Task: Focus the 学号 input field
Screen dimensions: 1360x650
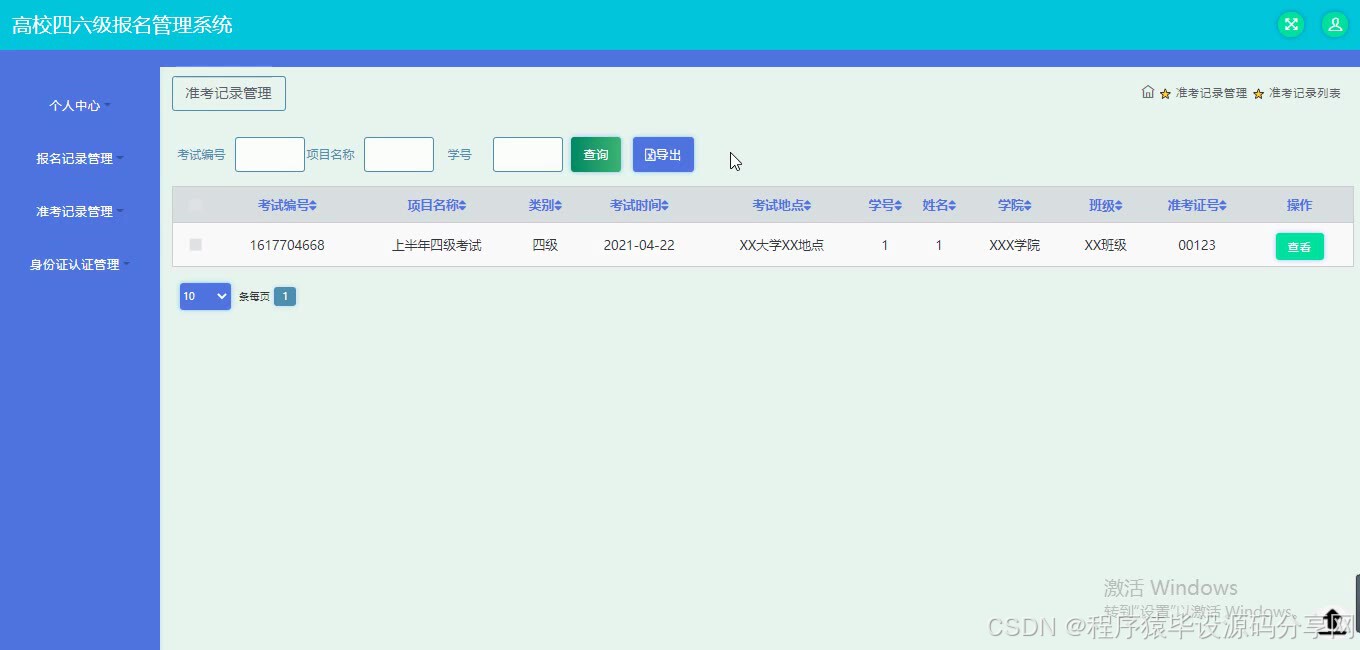Action: 528,154
